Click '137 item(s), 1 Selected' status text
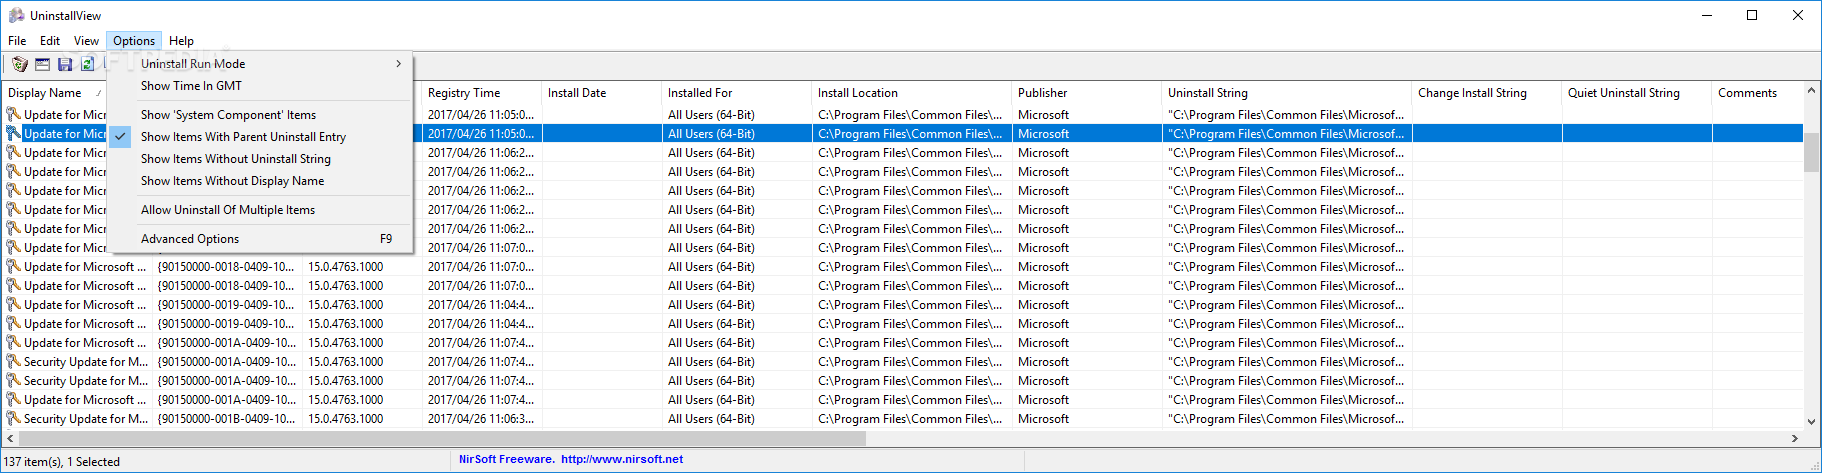The image size is (1822, 473). tap(62, 462)
